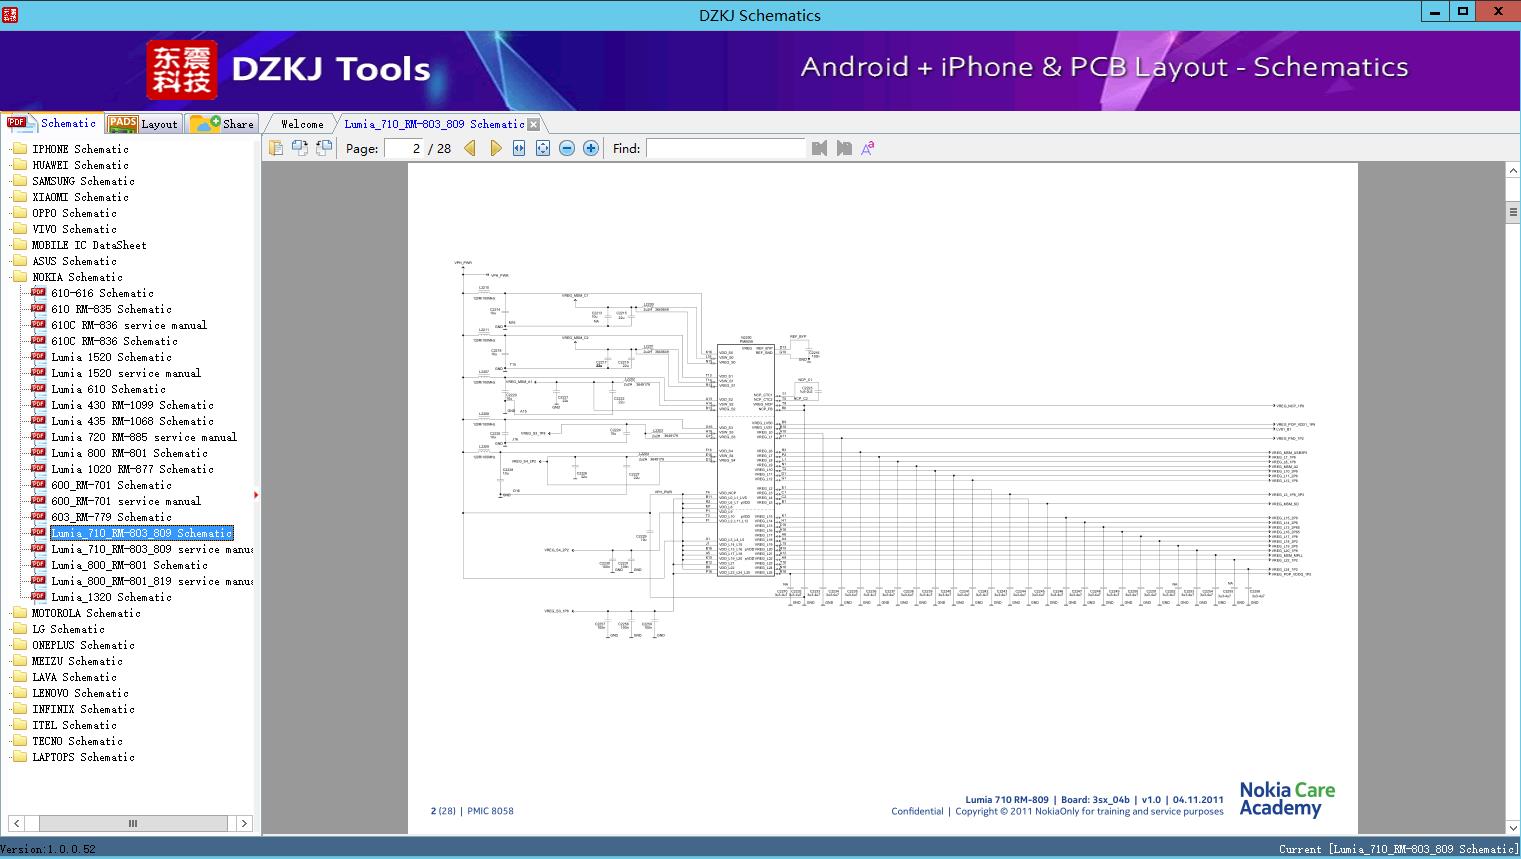Click the fit width icon
Screen dimensions: 1521x859
pos(519,148)
